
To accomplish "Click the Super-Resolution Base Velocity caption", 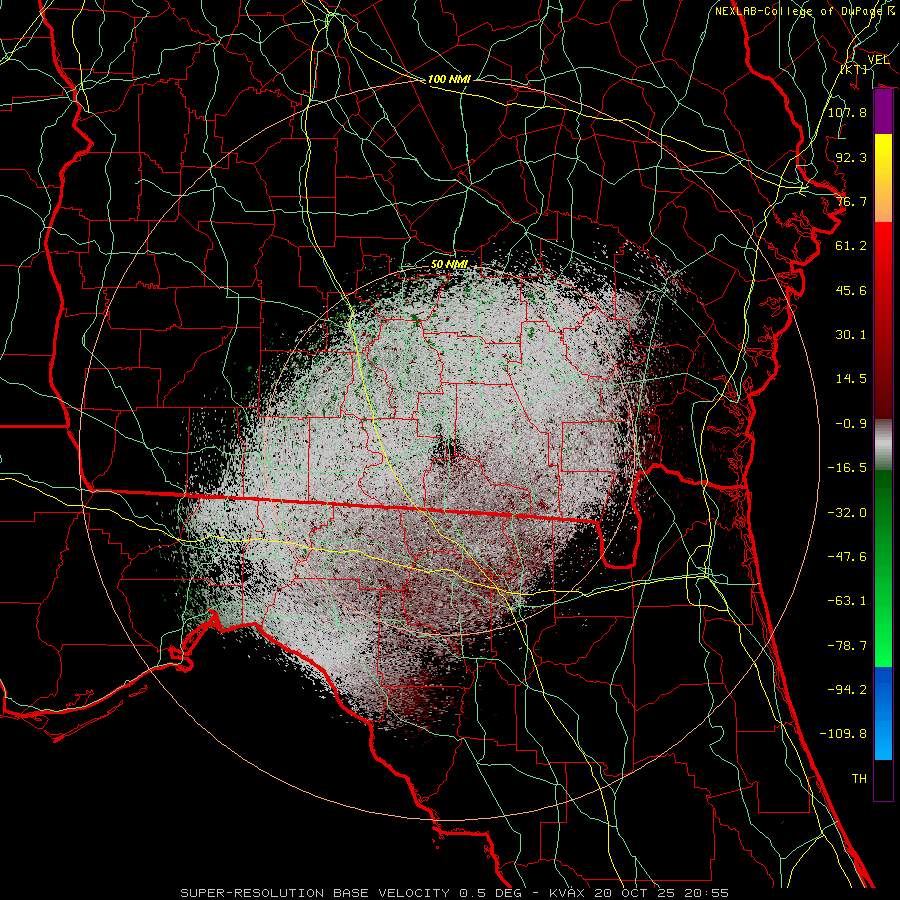I will (455, 893).
